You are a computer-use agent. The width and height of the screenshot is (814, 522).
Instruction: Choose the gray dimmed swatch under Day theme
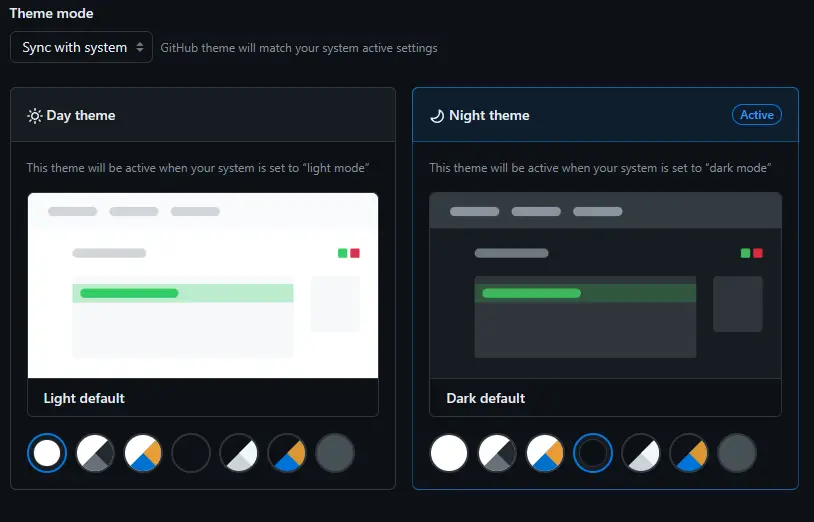click(335, 453)
